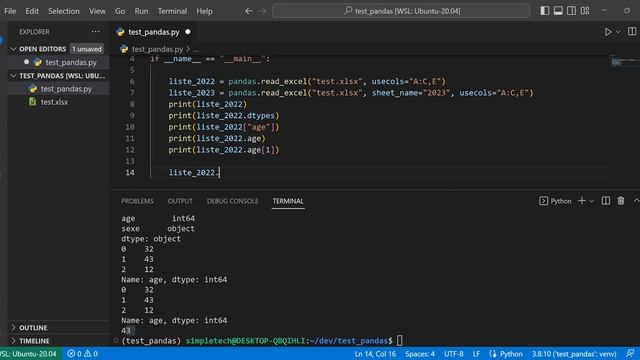Screen dimensions: 640x360
Task: Open the View menu
Action: [x=97, y=11]
